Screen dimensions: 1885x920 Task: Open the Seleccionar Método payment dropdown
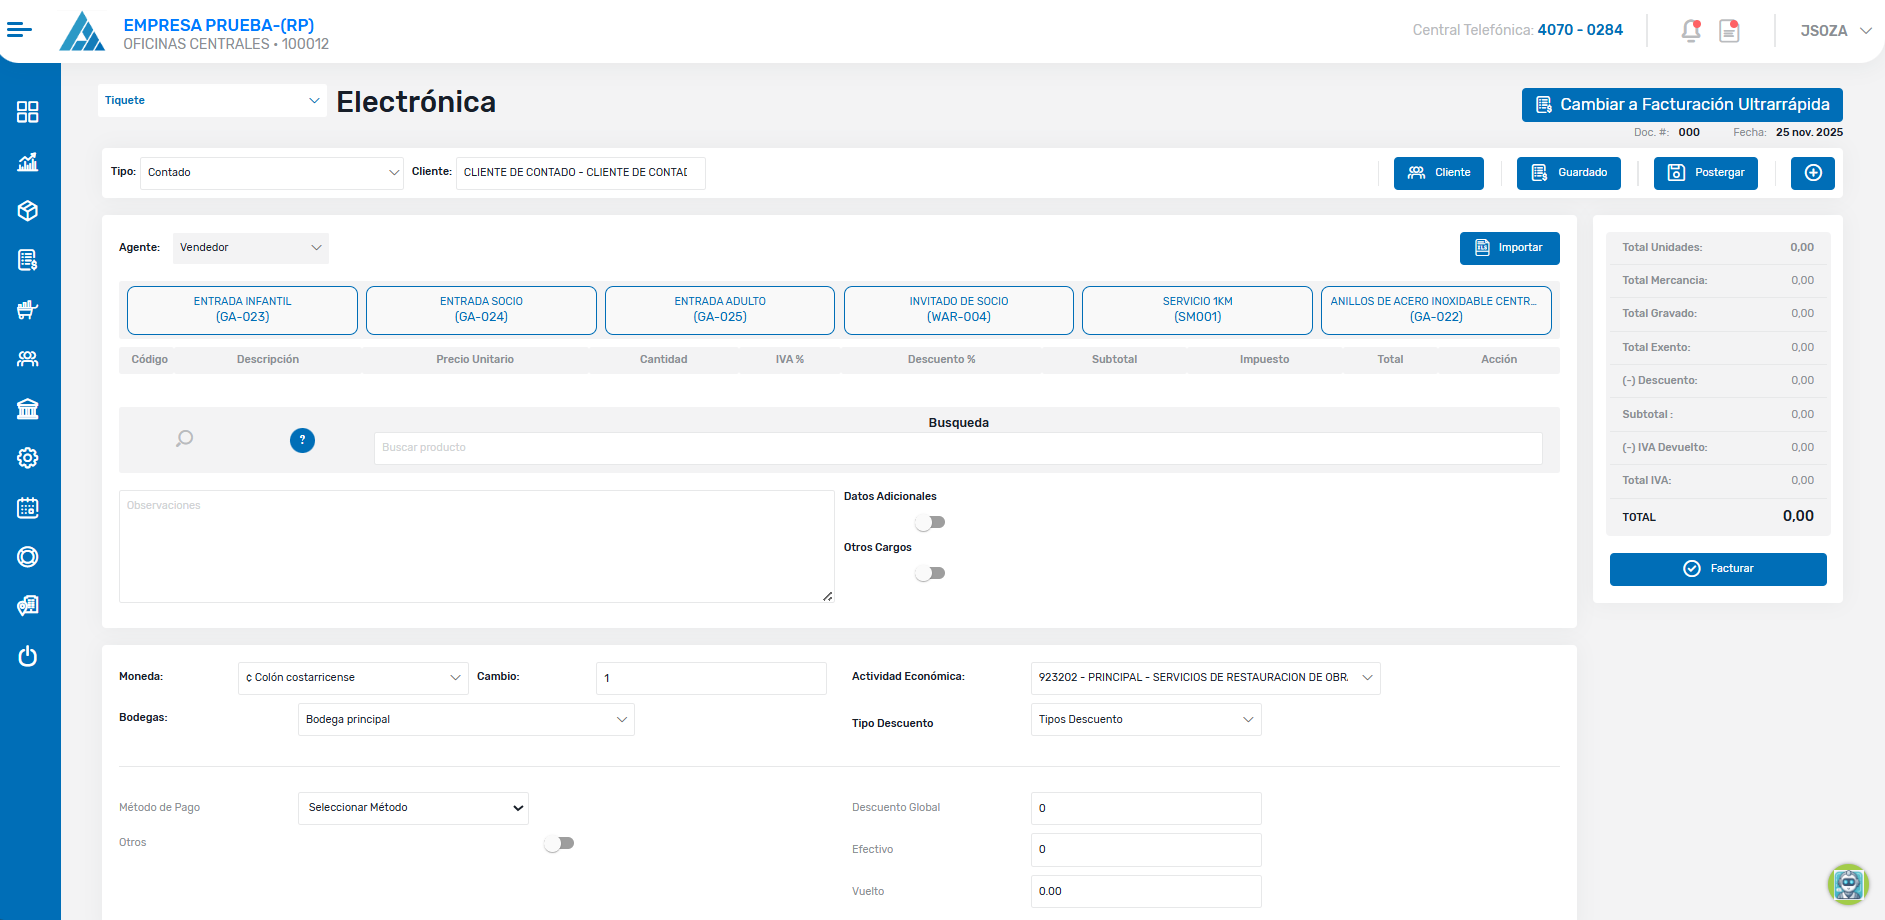[x=413, y=808]
